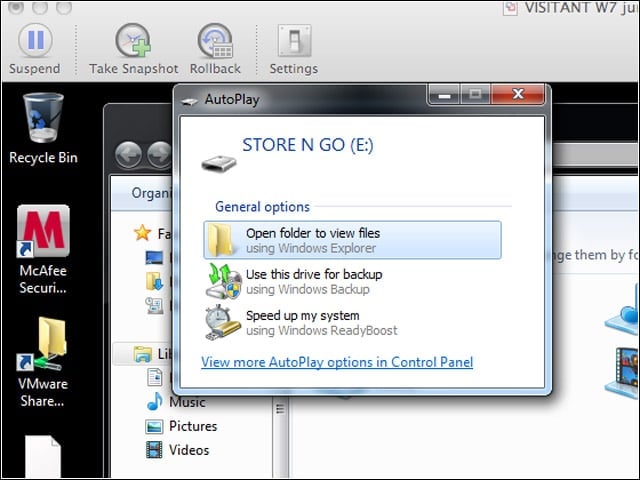This screenshot has height=480, width=640.
Task: Click Documents library icon in sidebar
Action: [155, 377]
